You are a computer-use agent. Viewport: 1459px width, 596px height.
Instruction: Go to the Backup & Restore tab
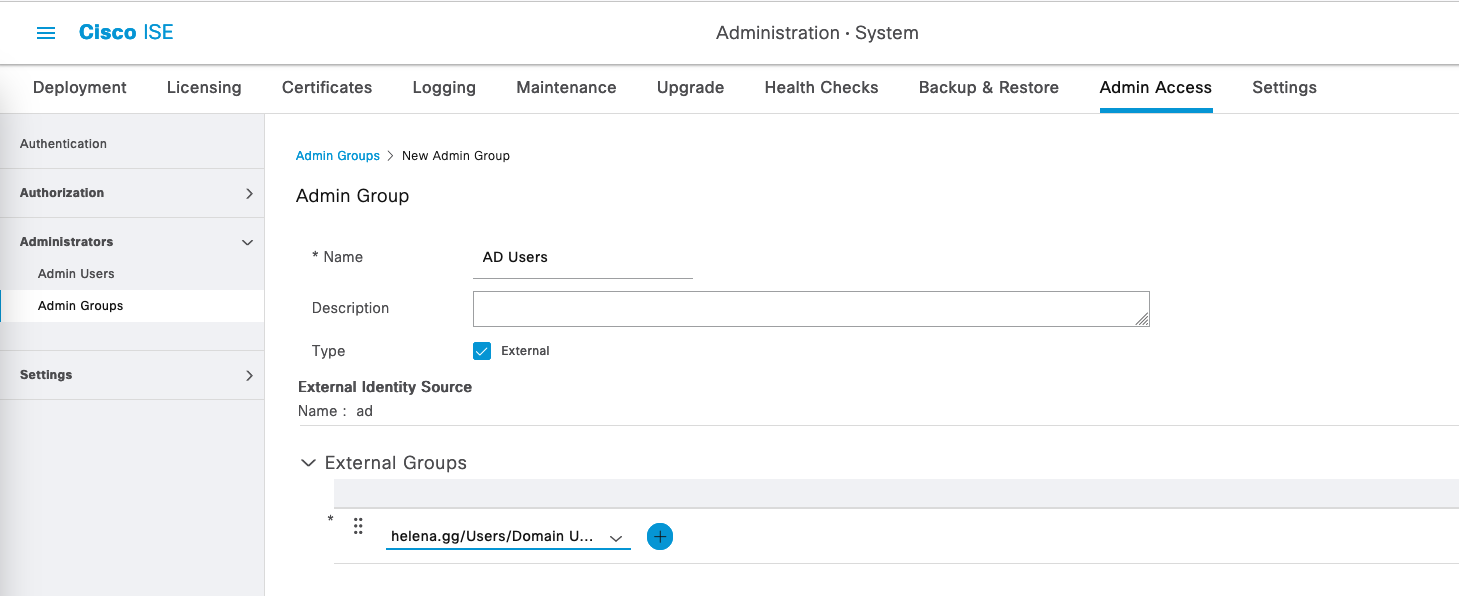tap(988, 88)
